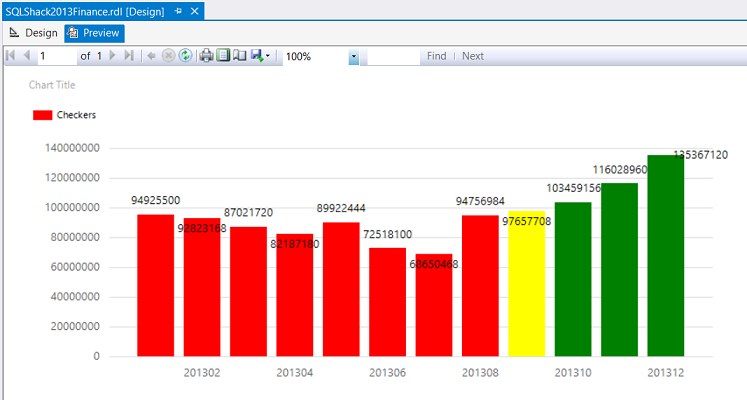The height and width of the screenshot is (400, 747).
Task: Click the red Checkers legend swatch
Action: point(43,115)
